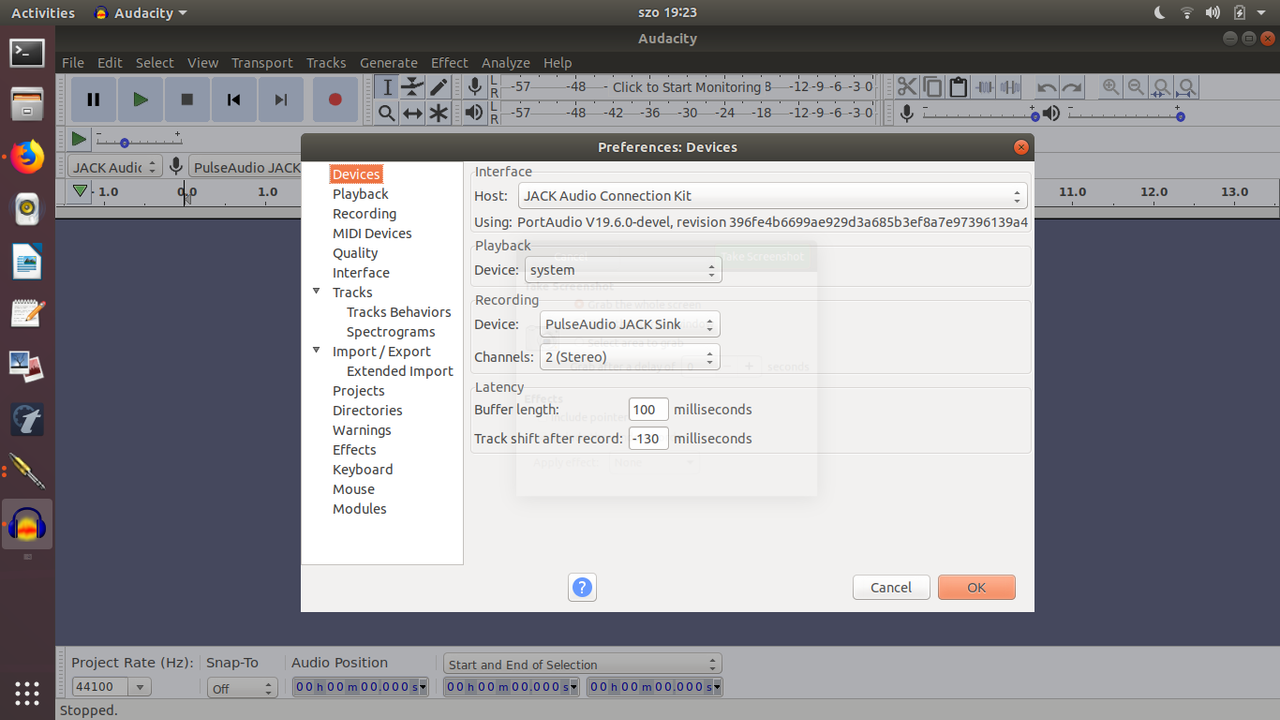Click the Buffer length input field
Image resolution: width=1280 pixels, height=720 pixels.
[x=648, y=409]
